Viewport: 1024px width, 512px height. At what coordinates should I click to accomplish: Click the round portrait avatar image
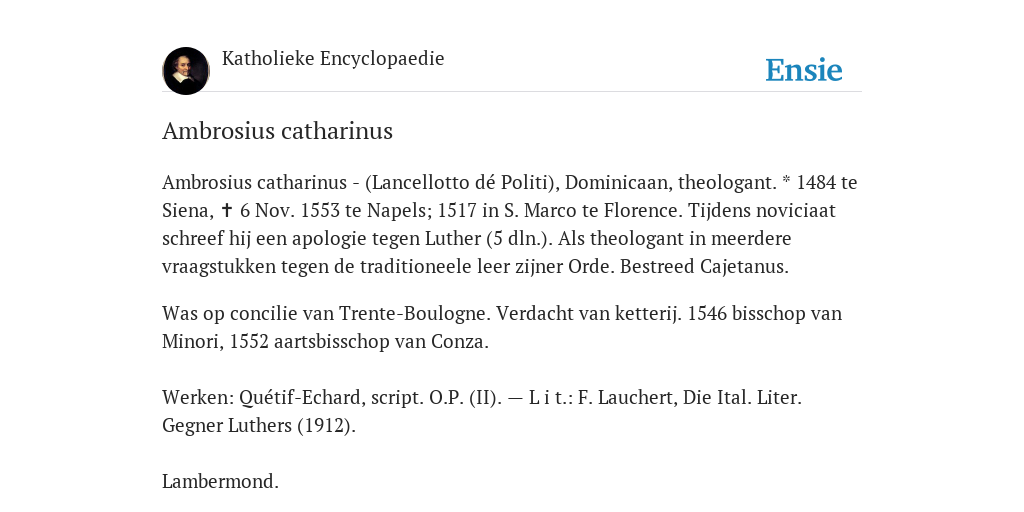point(186,71)
